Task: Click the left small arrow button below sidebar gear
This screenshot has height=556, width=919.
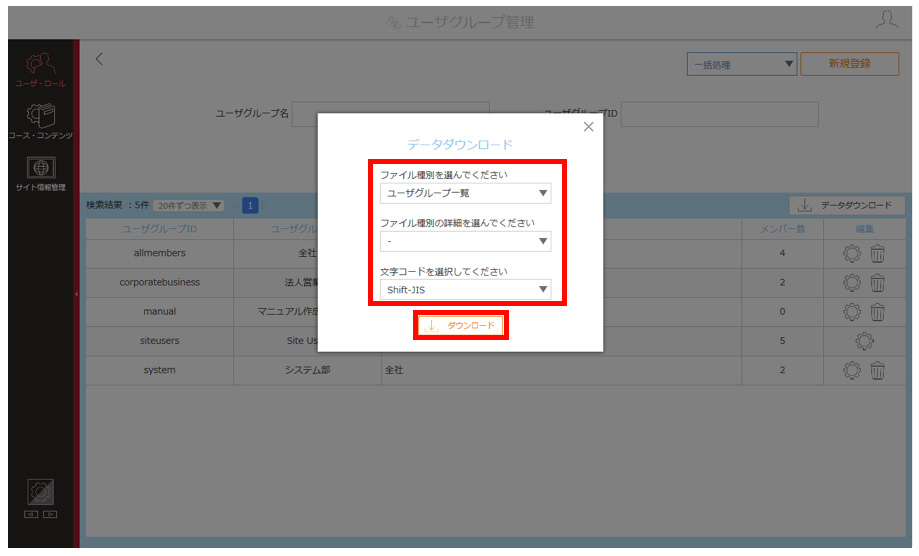Action: coord(31,514)
